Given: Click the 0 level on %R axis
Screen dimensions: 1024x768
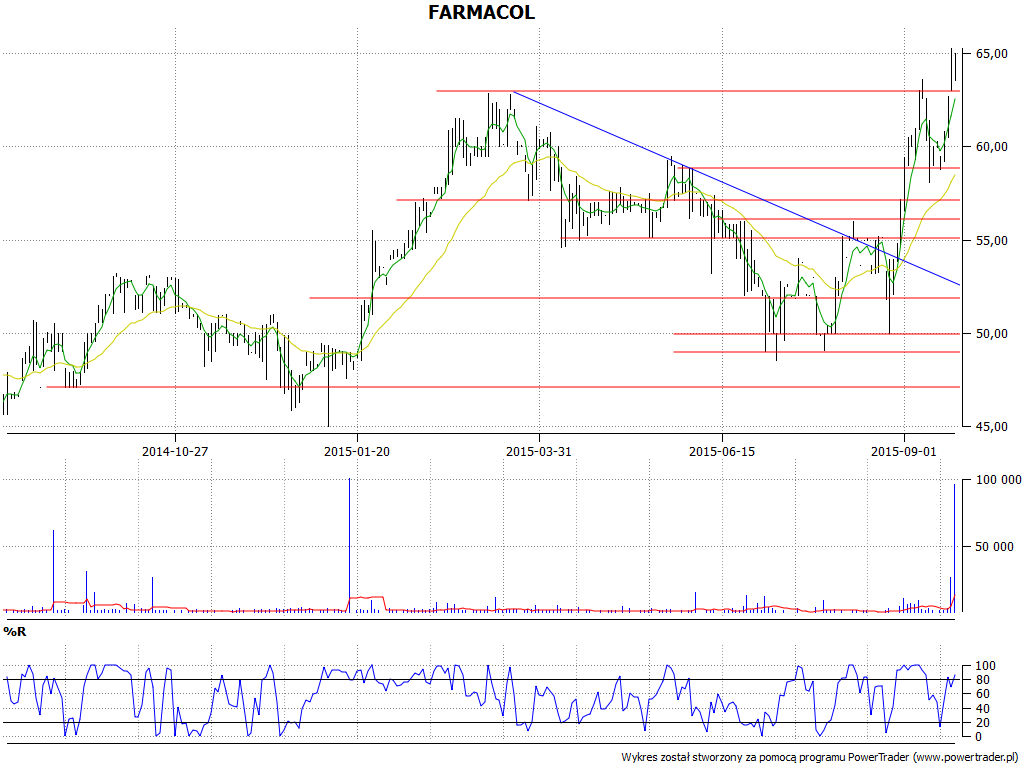Looking at the screenshot, I should tap(979, 737).
